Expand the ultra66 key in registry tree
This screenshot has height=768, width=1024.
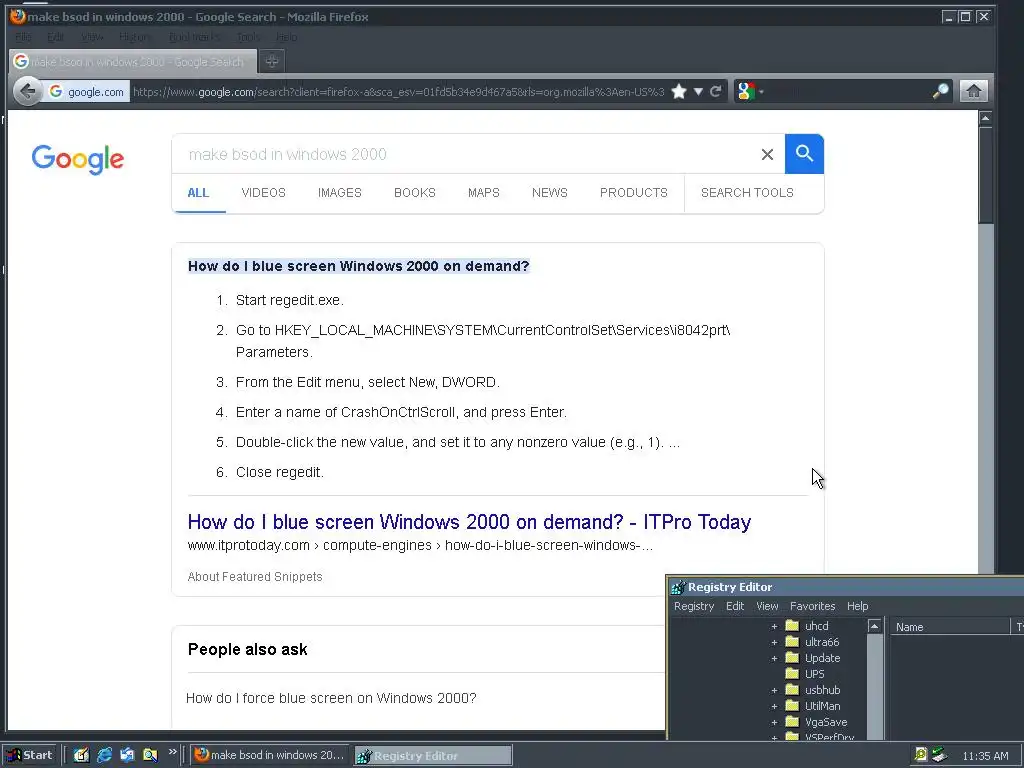774,643
